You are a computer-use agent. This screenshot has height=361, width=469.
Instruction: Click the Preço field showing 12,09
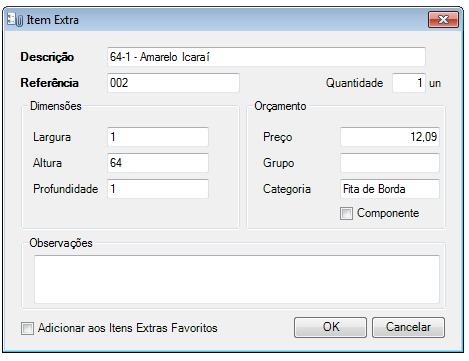390,137
